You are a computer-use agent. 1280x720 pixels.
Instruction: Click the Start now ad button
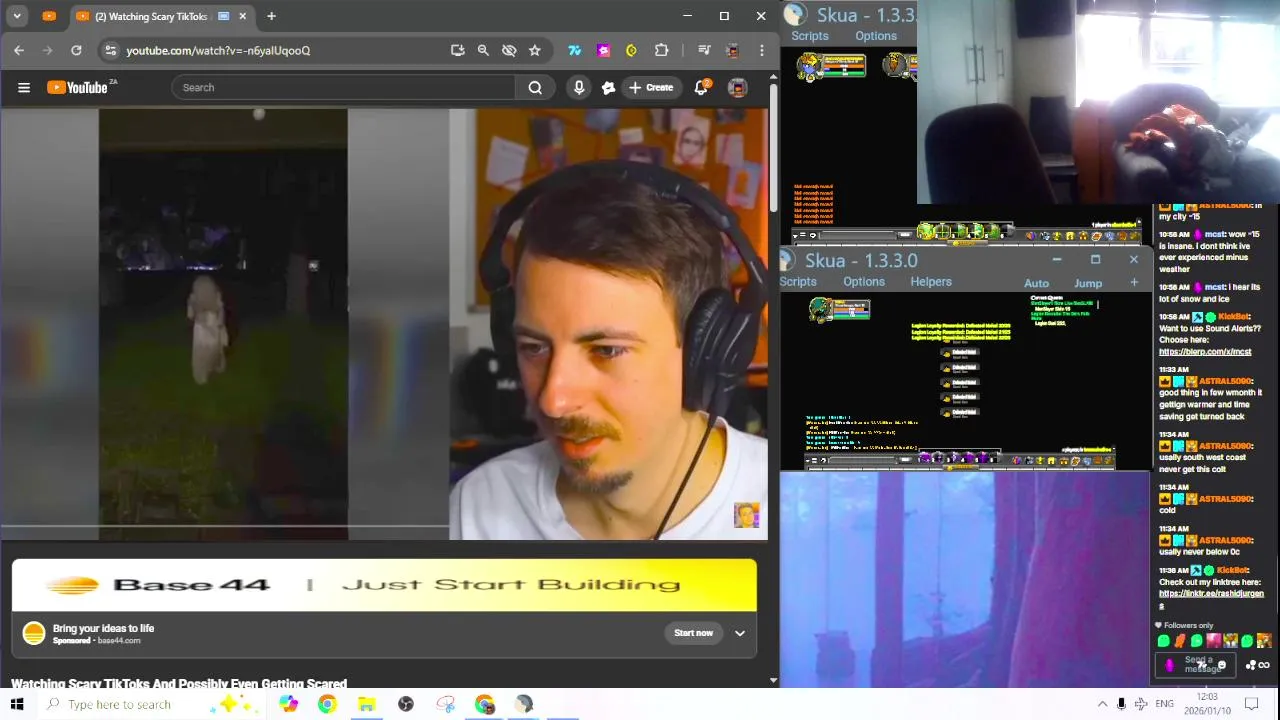pos(693,633)
